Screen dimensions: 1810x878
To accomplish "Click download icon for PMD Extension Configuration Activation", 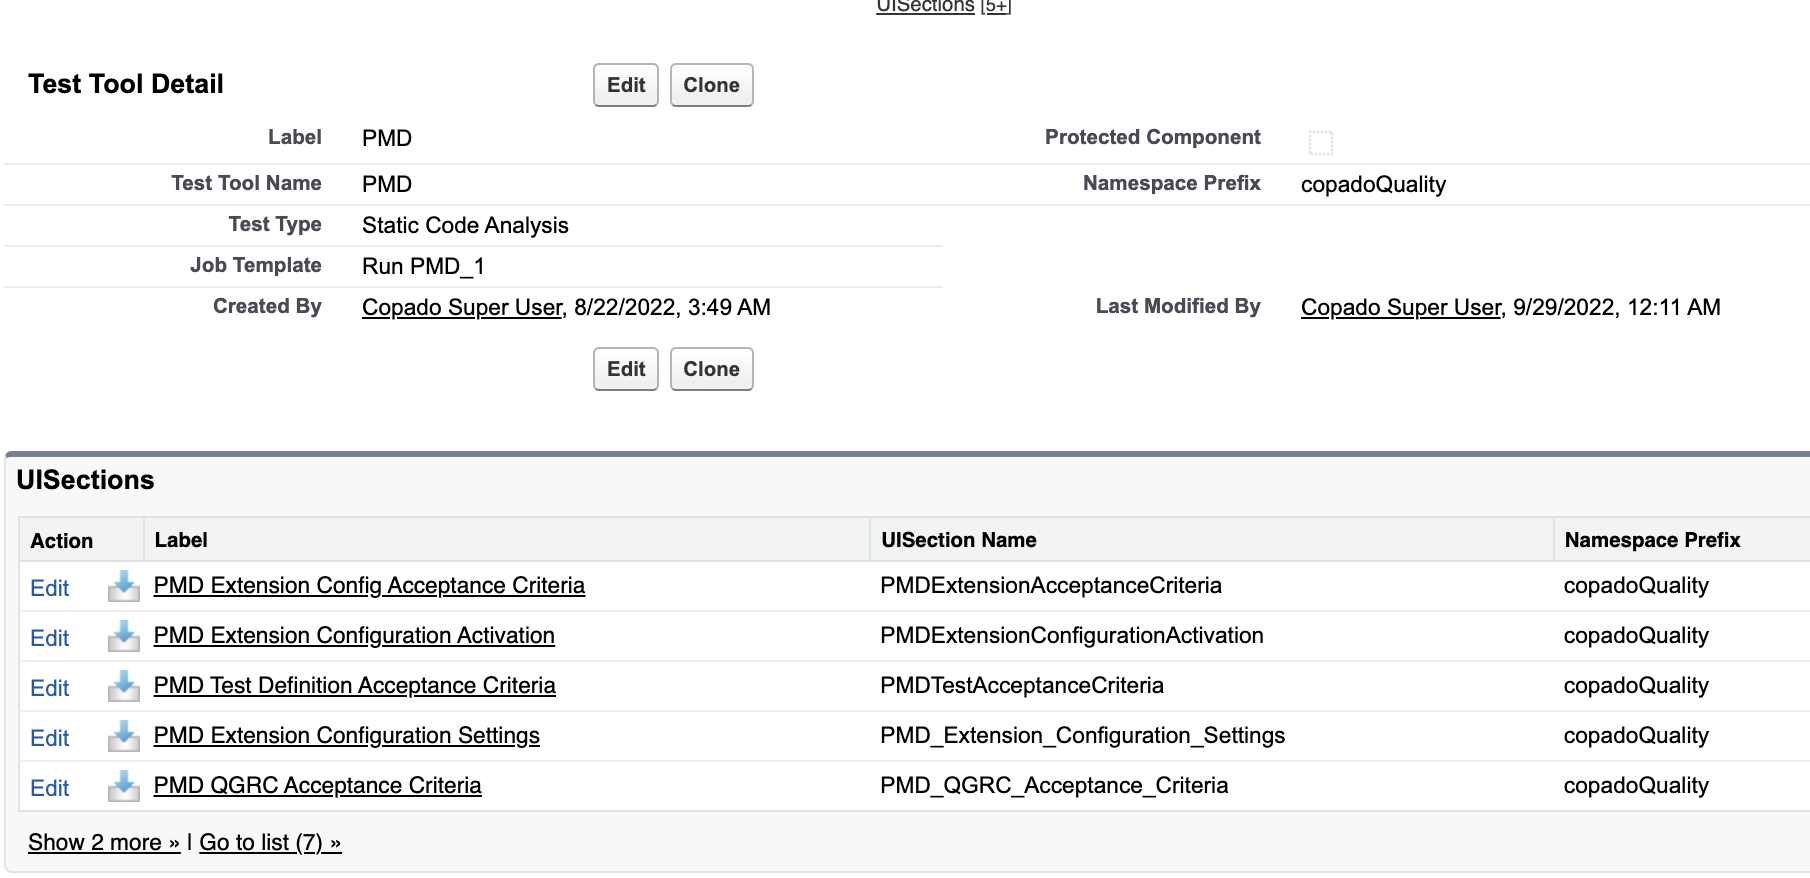I will [123, 636].
